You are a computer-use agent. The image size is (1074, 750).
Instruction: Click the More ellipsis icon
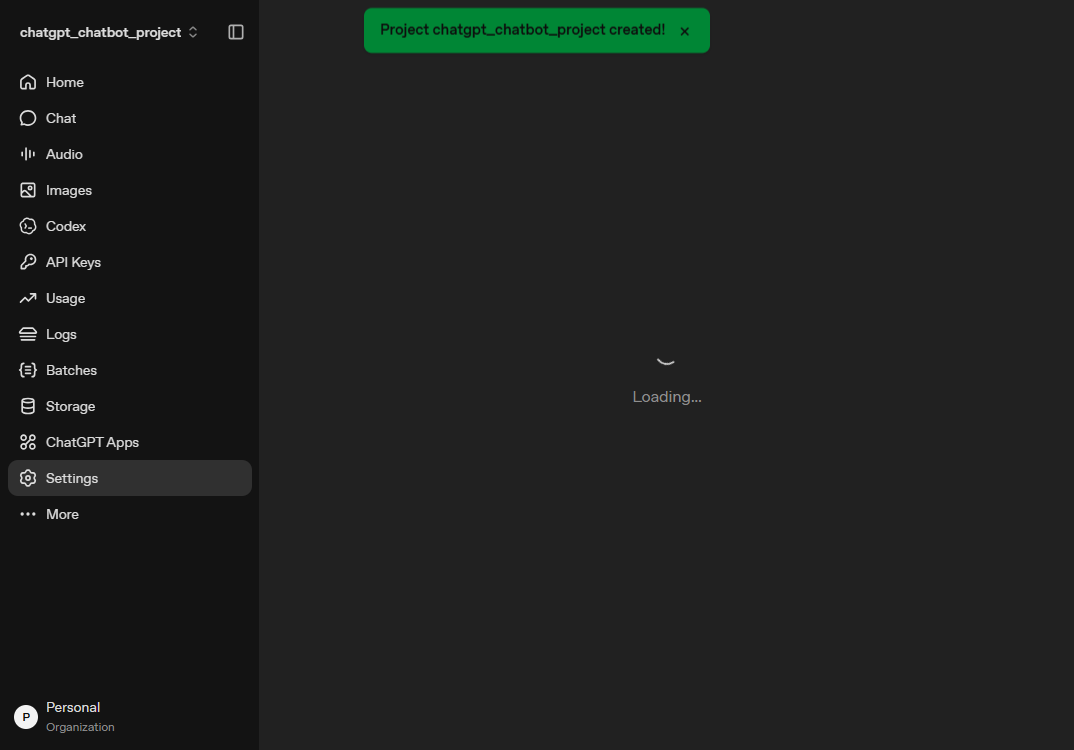coord(27,514)
